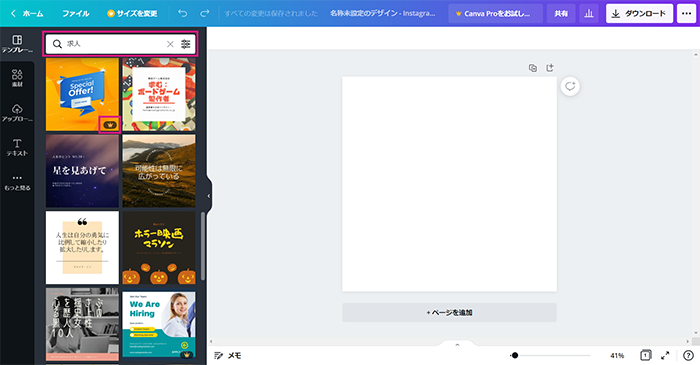Click the template panel scrollbar

point(203,246)
